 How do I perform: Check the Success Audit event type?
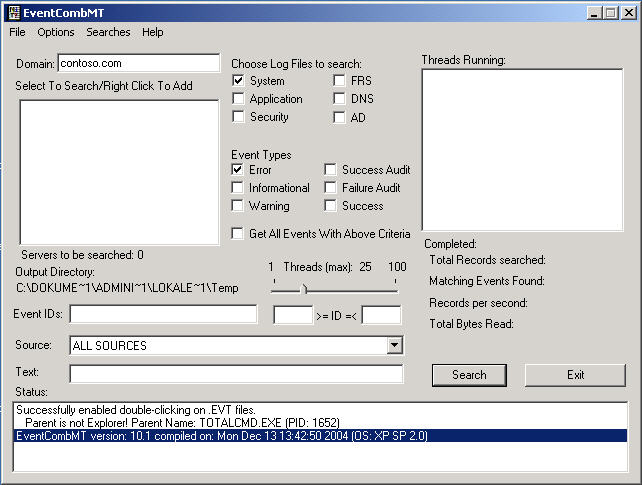(x=330, y=169)
